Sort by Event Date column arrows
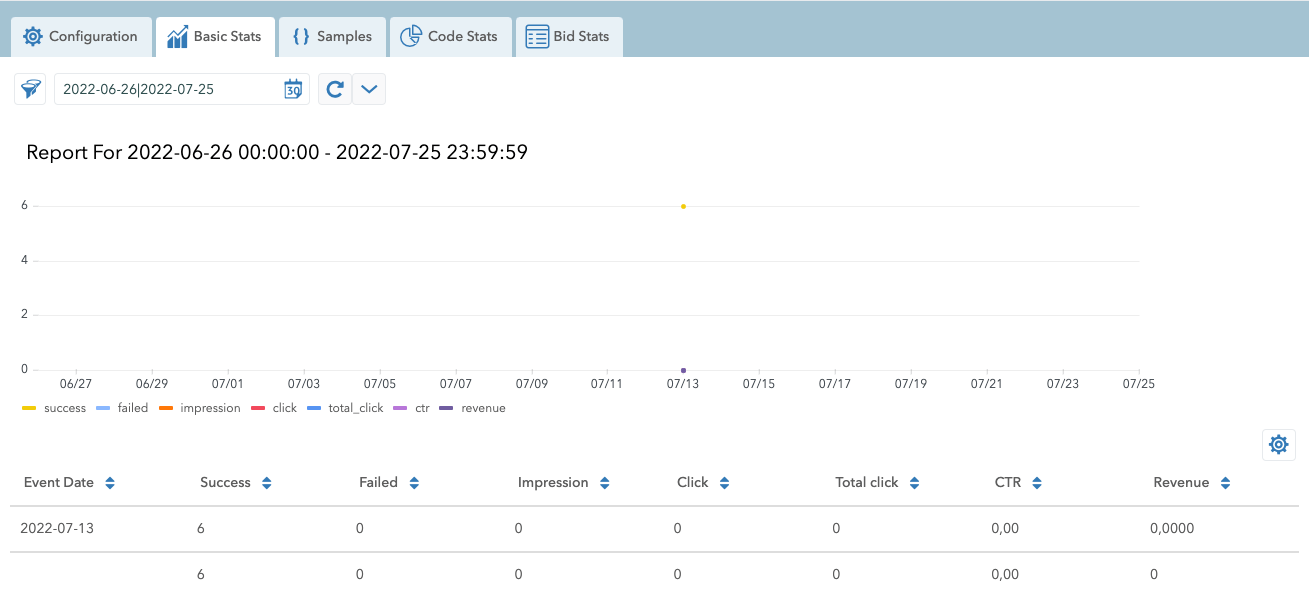 [x=110, y=483]
